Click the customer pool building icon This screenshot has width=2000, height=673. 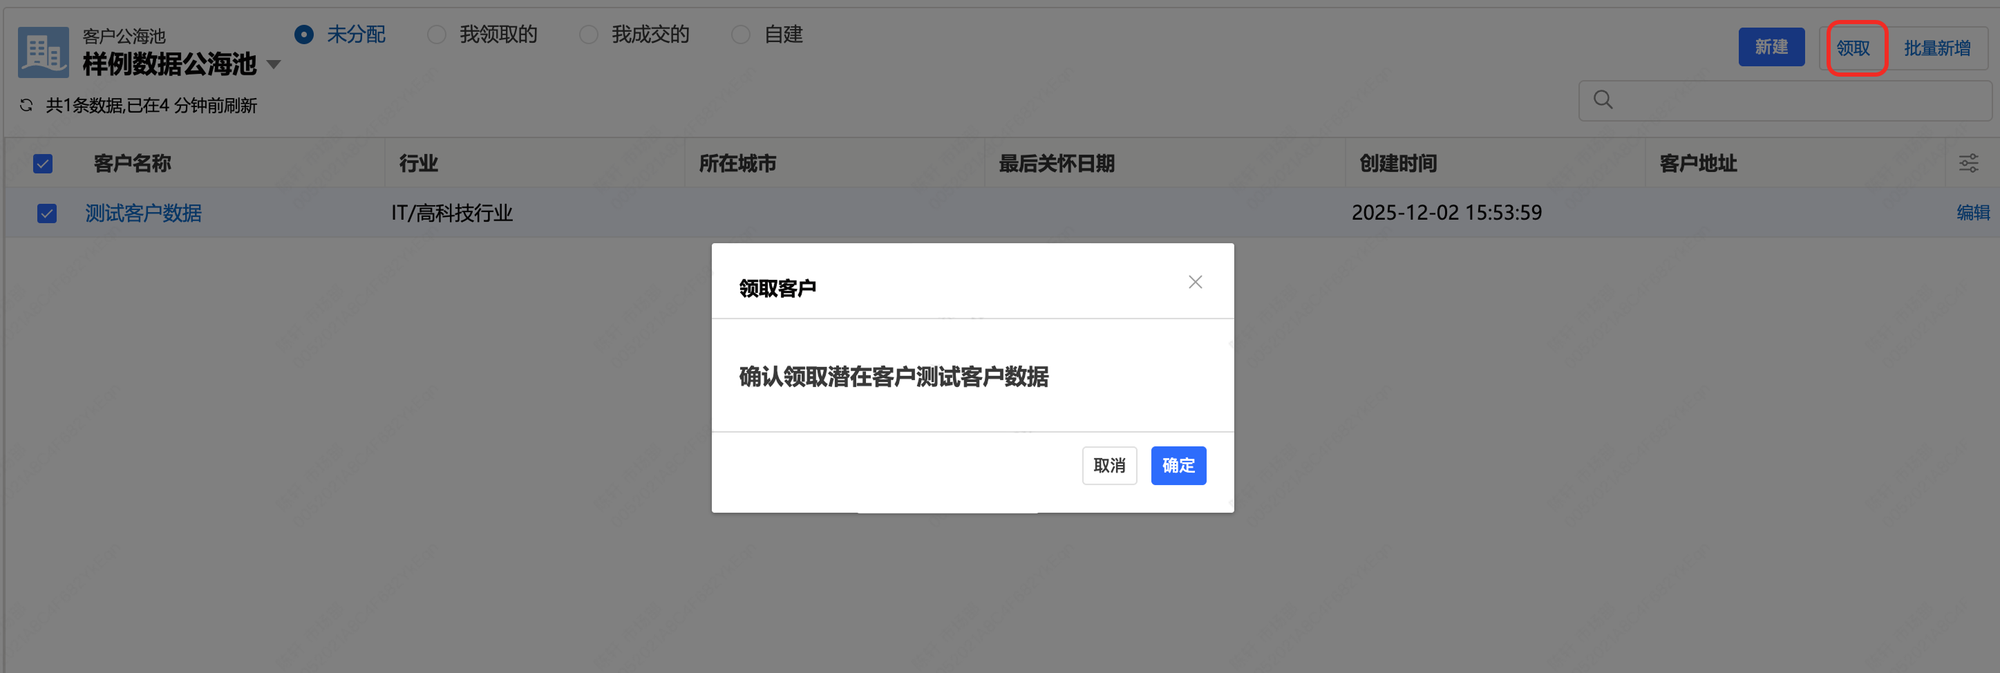(x=43, y=52)
